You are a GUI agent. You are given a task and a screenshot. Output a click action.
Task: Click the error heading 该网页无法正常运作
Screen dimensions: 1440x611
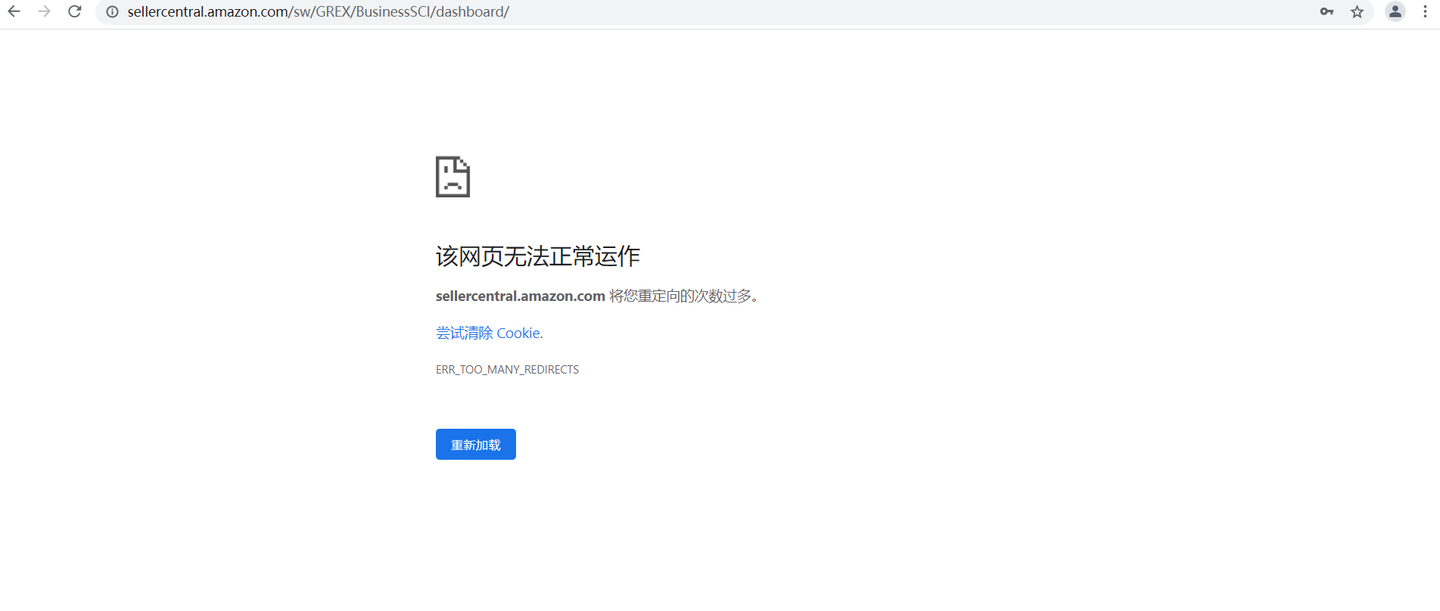point(537,255)
